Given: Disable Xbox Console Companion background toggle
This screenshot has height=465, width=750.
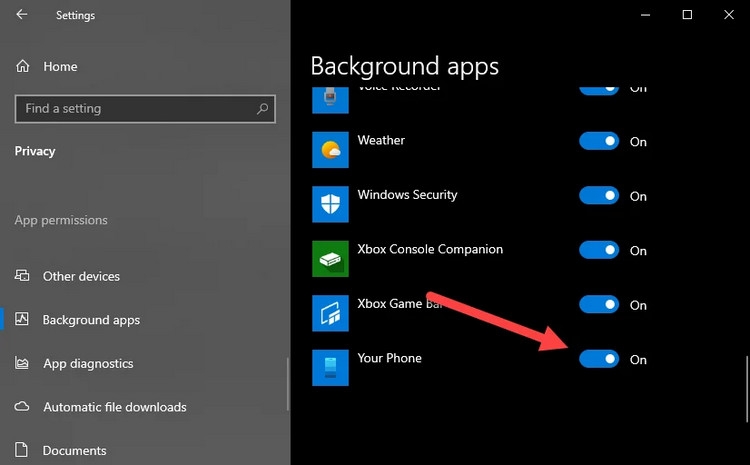Looking at the screenshot, I should [x=599, y=250].
